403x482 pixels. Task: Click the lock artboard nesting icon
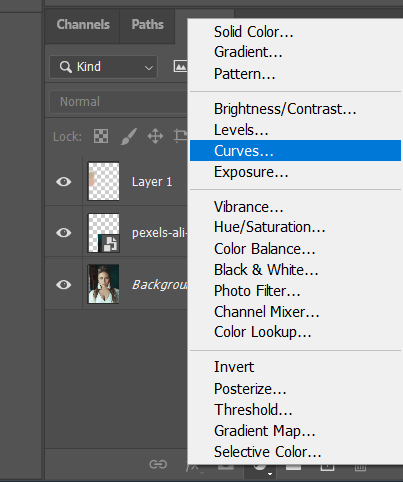click(x=181, y=136)
